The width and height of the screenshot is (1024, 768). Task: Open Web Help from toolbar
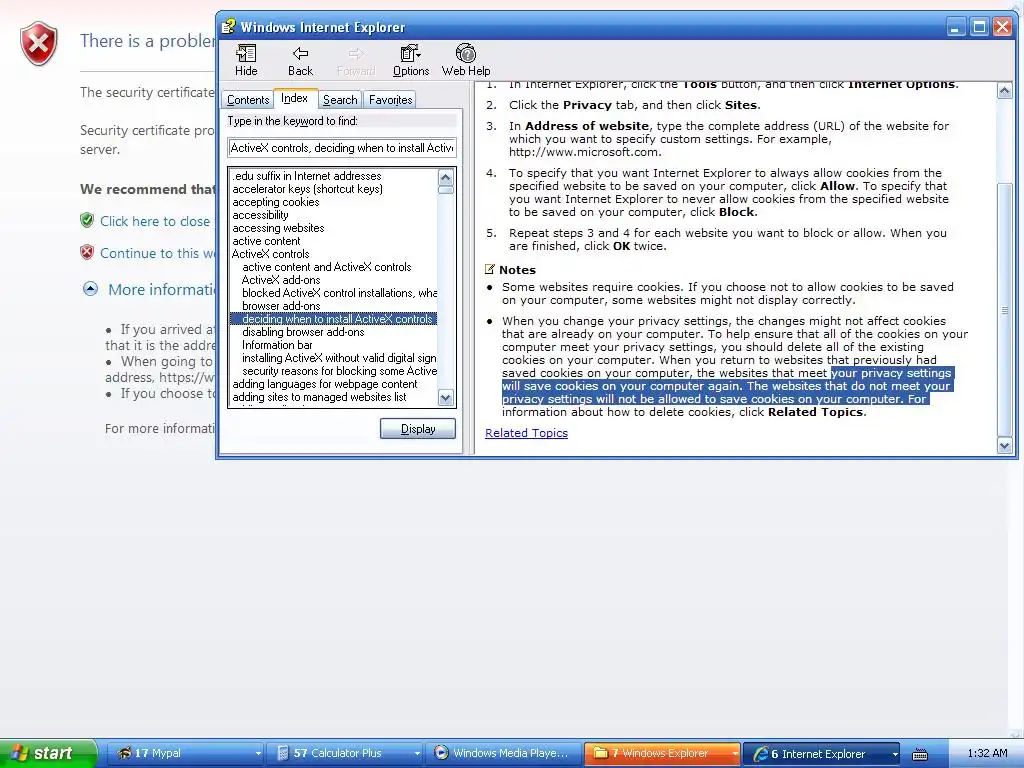(x=466, y=60)
